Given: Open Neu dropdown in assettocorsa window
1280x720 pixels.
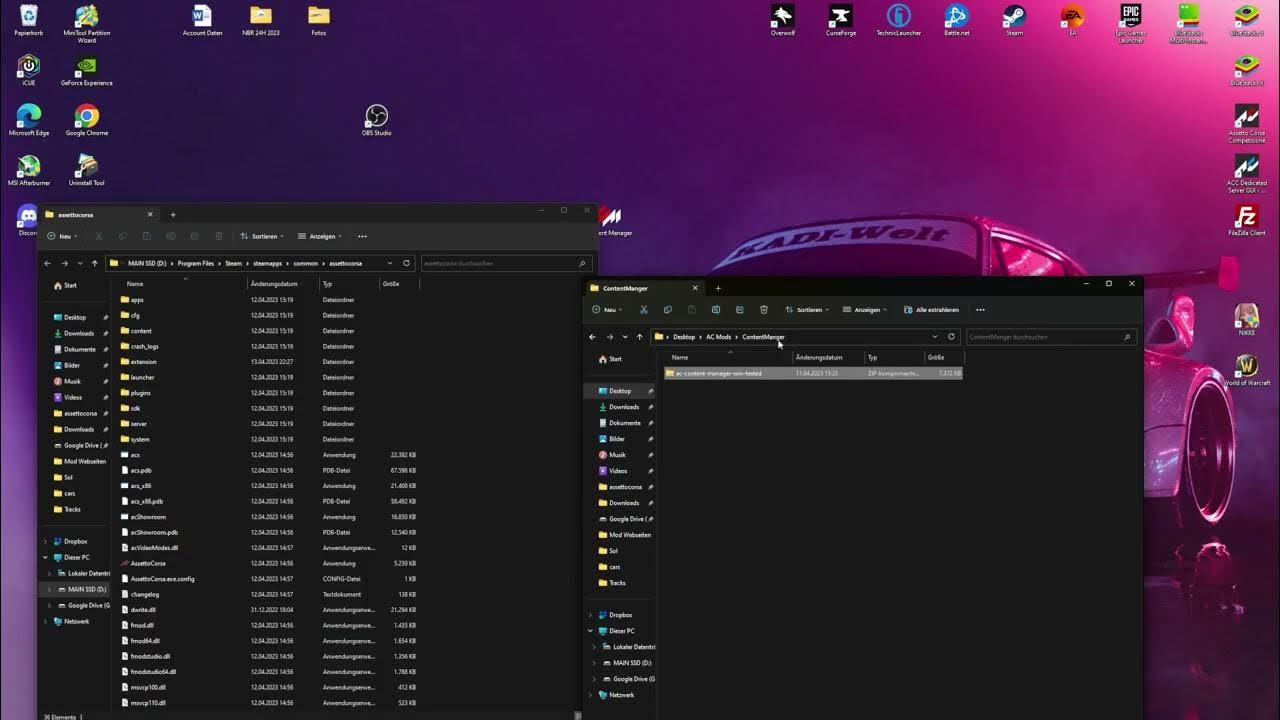Looking at the screenshot, I should pyautogui.click(x=63, y=236).
